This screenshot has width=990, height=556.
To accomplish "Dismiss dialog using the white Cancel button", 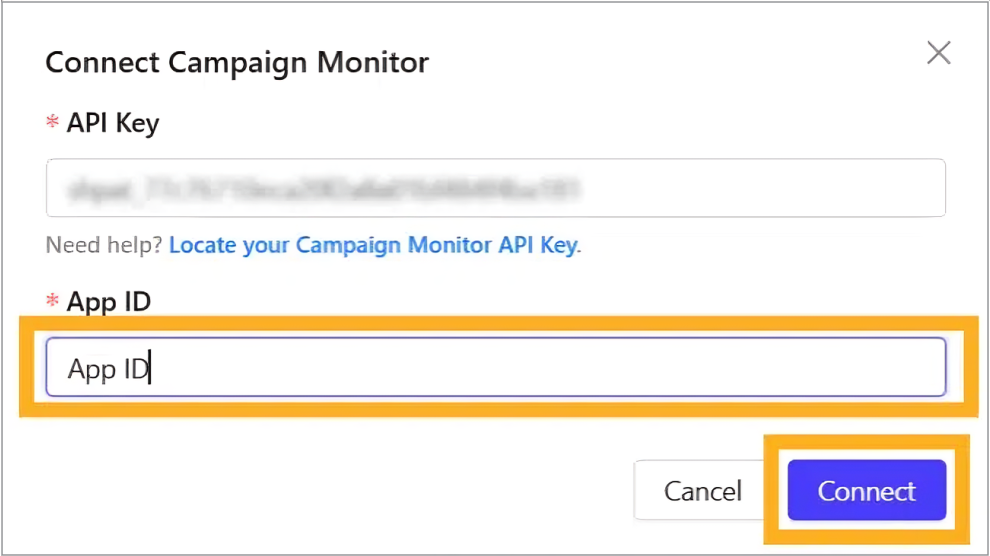I will [x=703, y=491].
